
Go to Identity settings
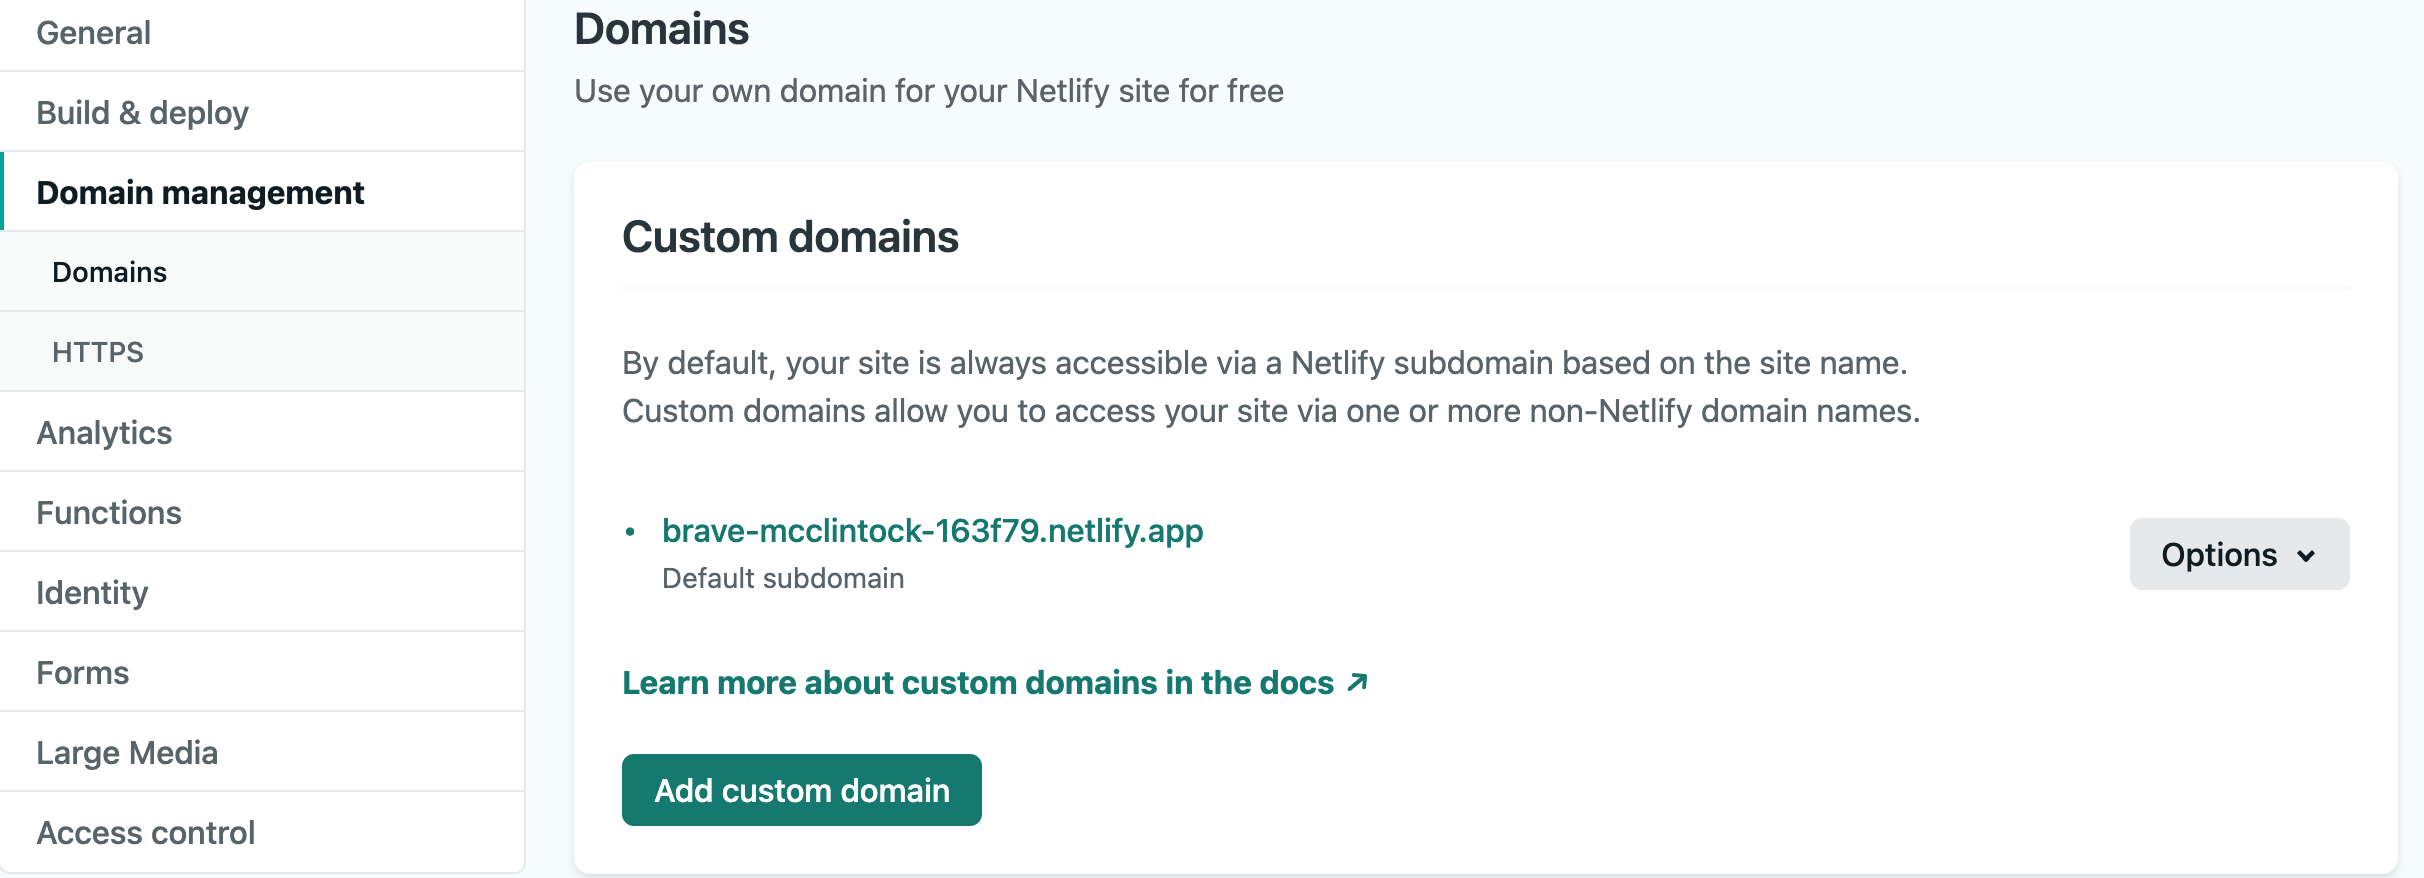92,593
